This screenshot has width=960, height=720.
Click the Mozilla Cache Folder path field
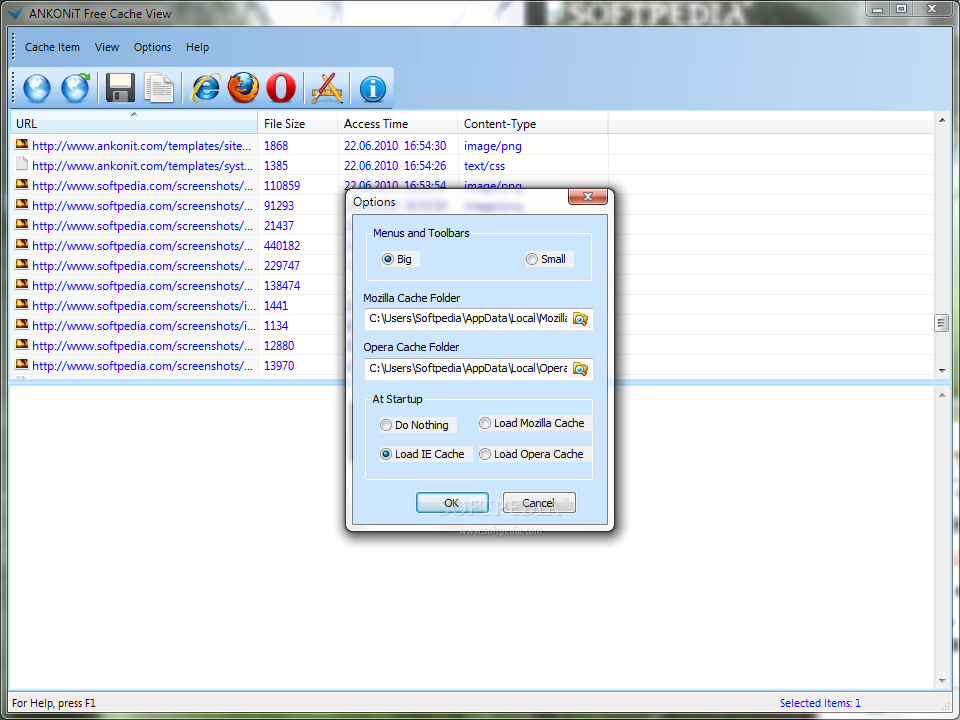coord(468,319)
